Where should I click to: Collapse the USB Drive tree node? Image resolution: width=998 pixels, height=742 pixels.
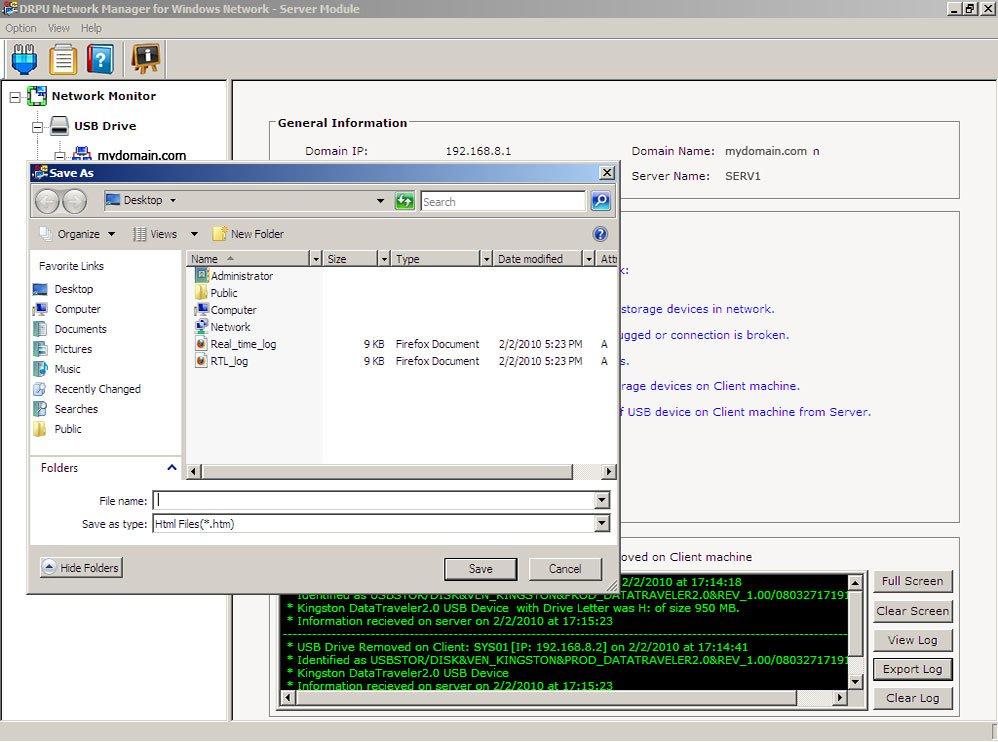[x=38, y=127]
